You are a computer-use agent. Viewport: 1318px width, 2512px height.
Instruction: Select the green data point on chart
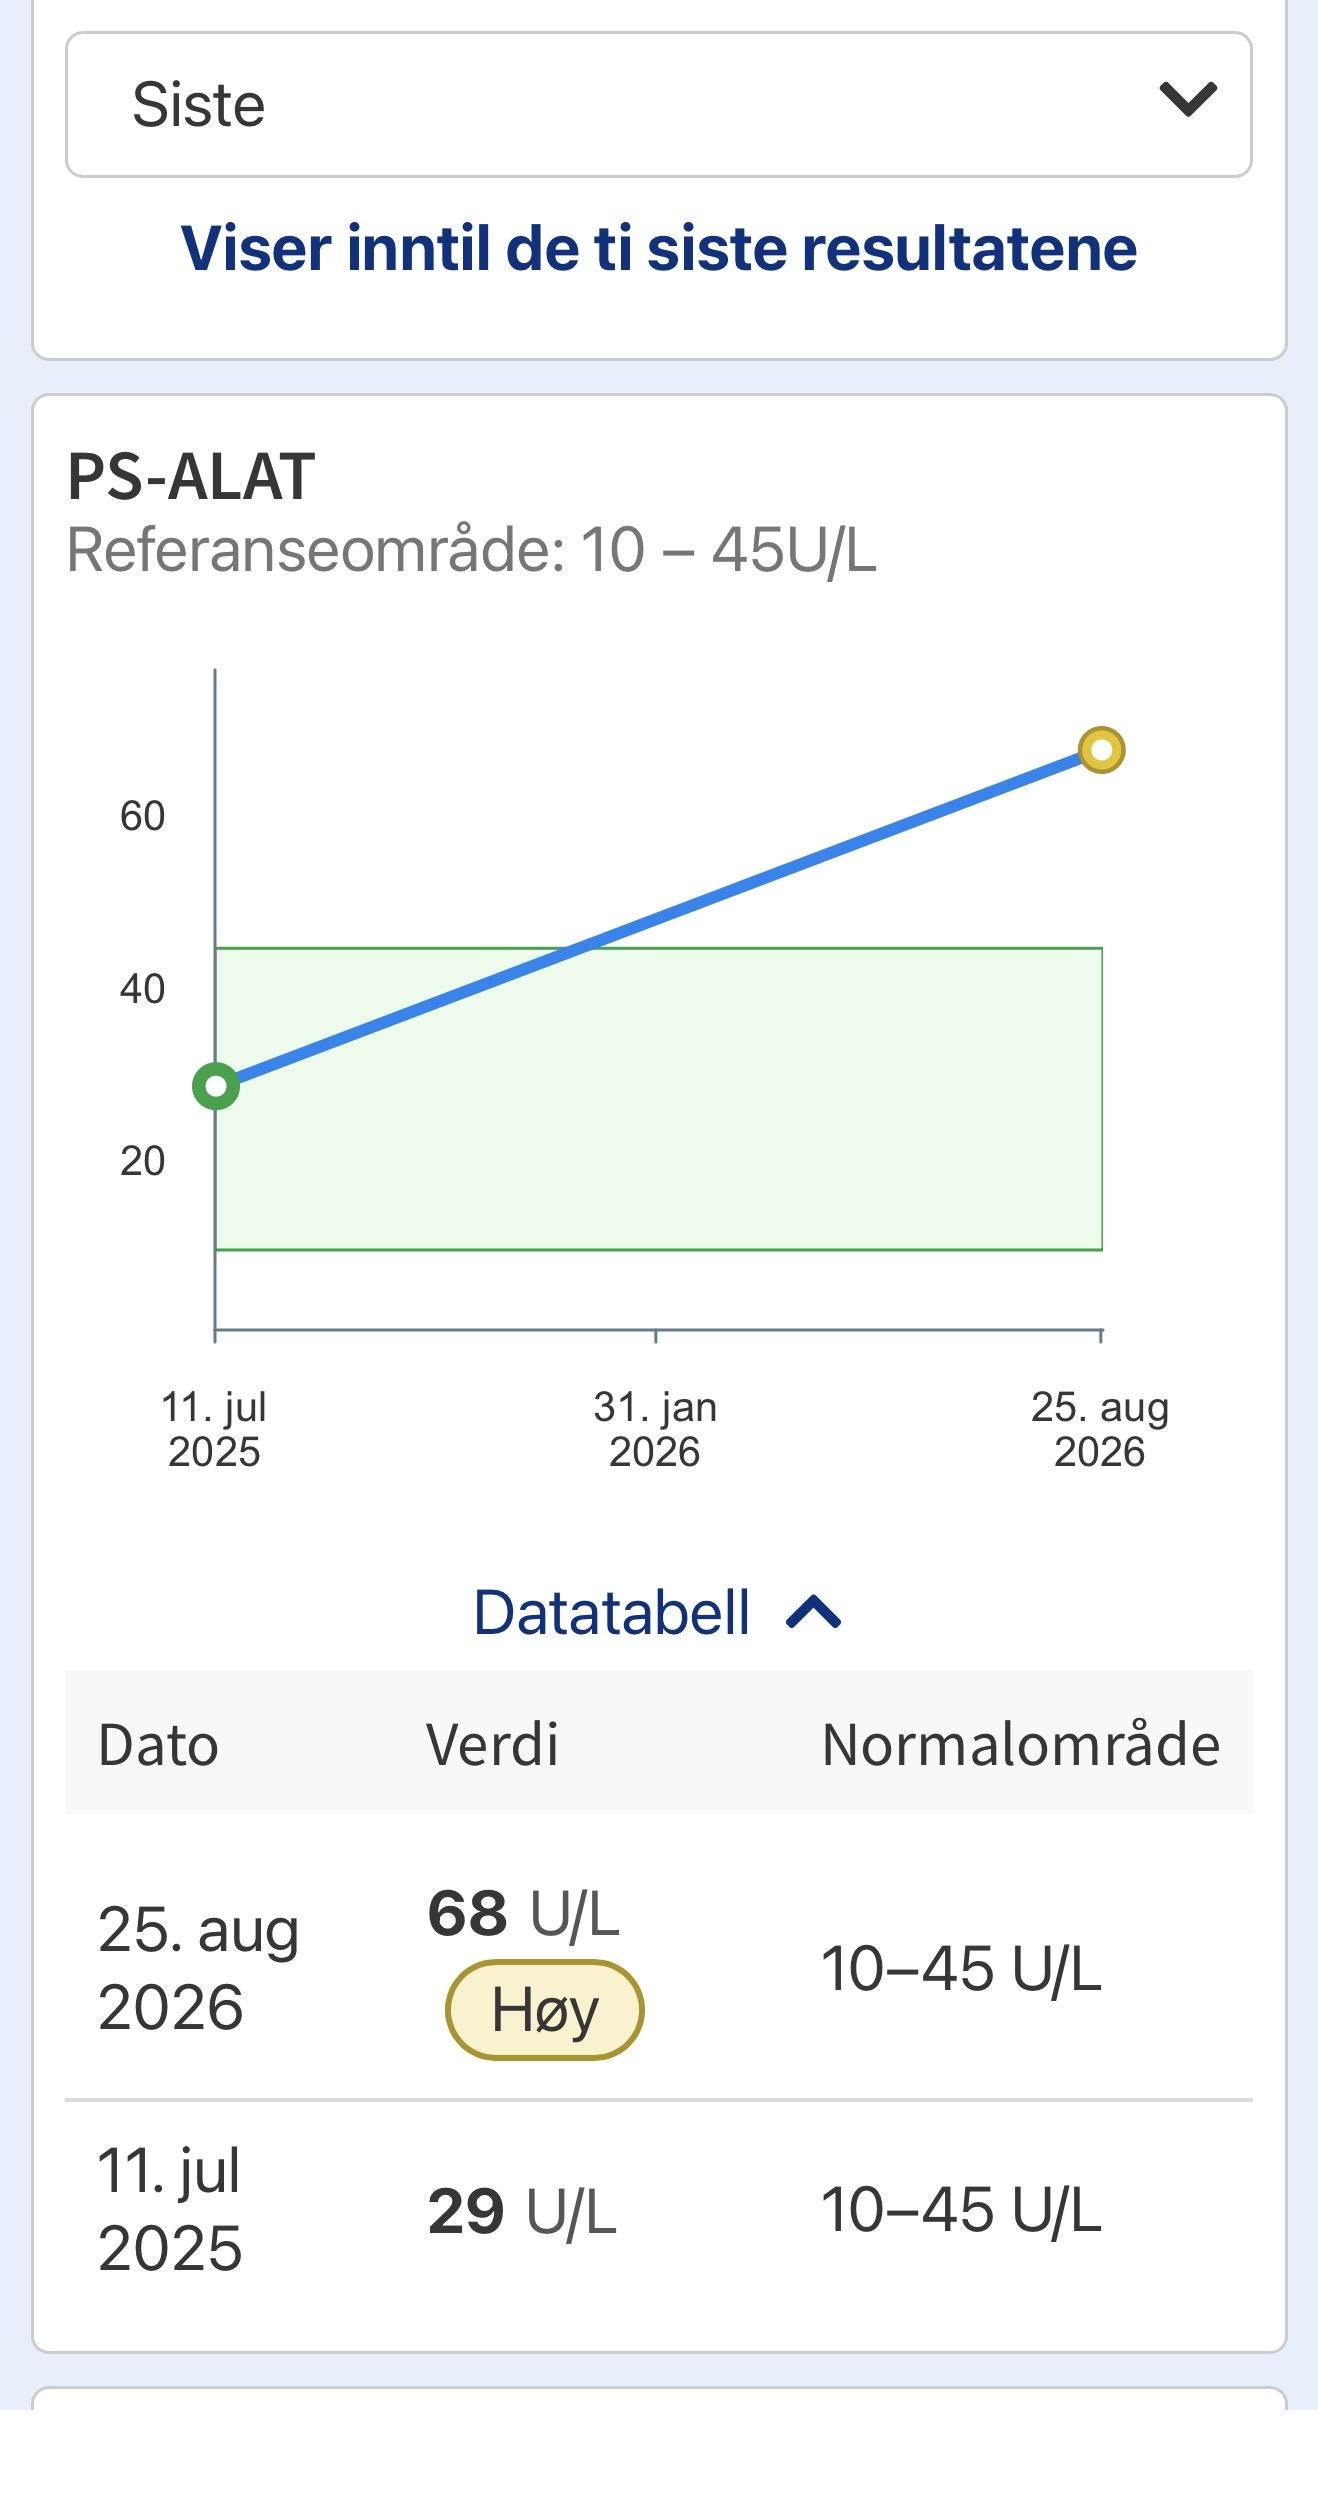tap(216, 1086)
